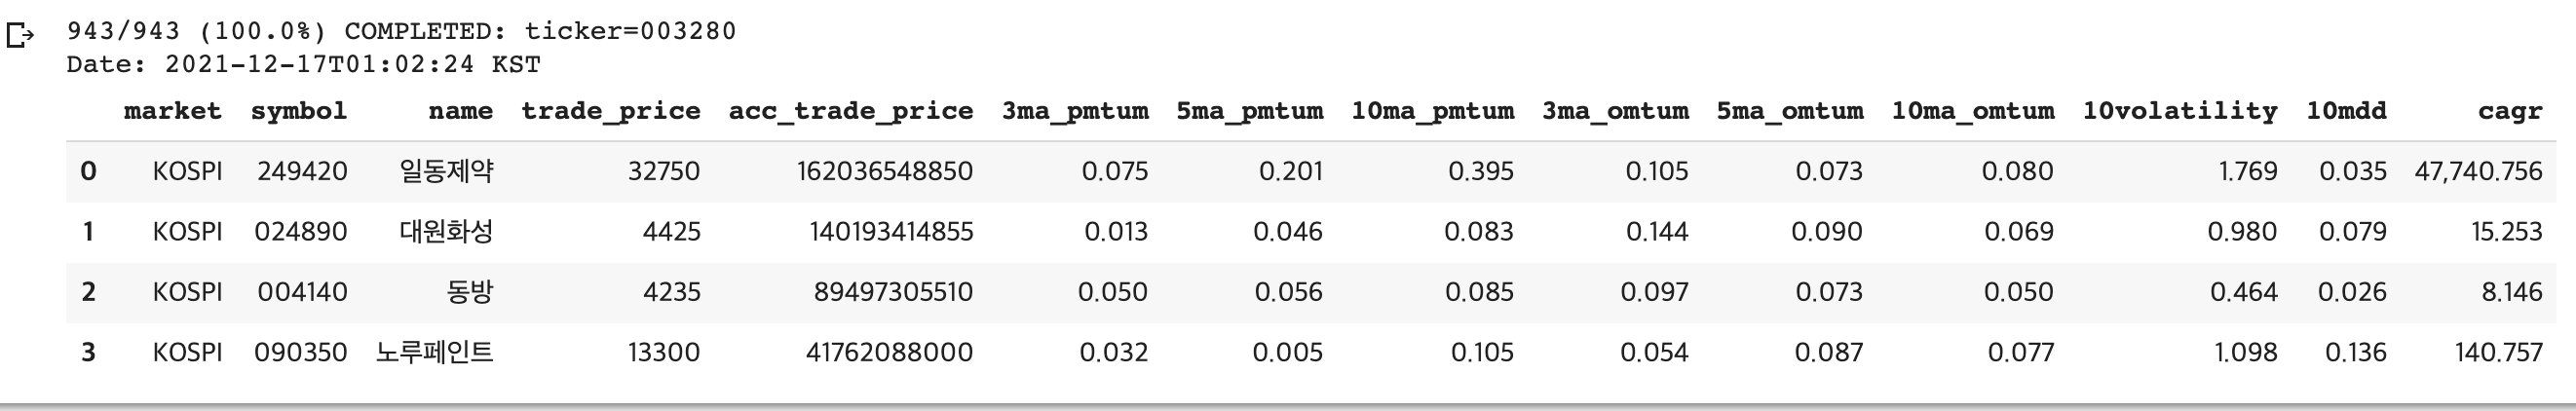This screenshot has height=411, width=2576.
Task: Click row index 3
Action: 88,352
